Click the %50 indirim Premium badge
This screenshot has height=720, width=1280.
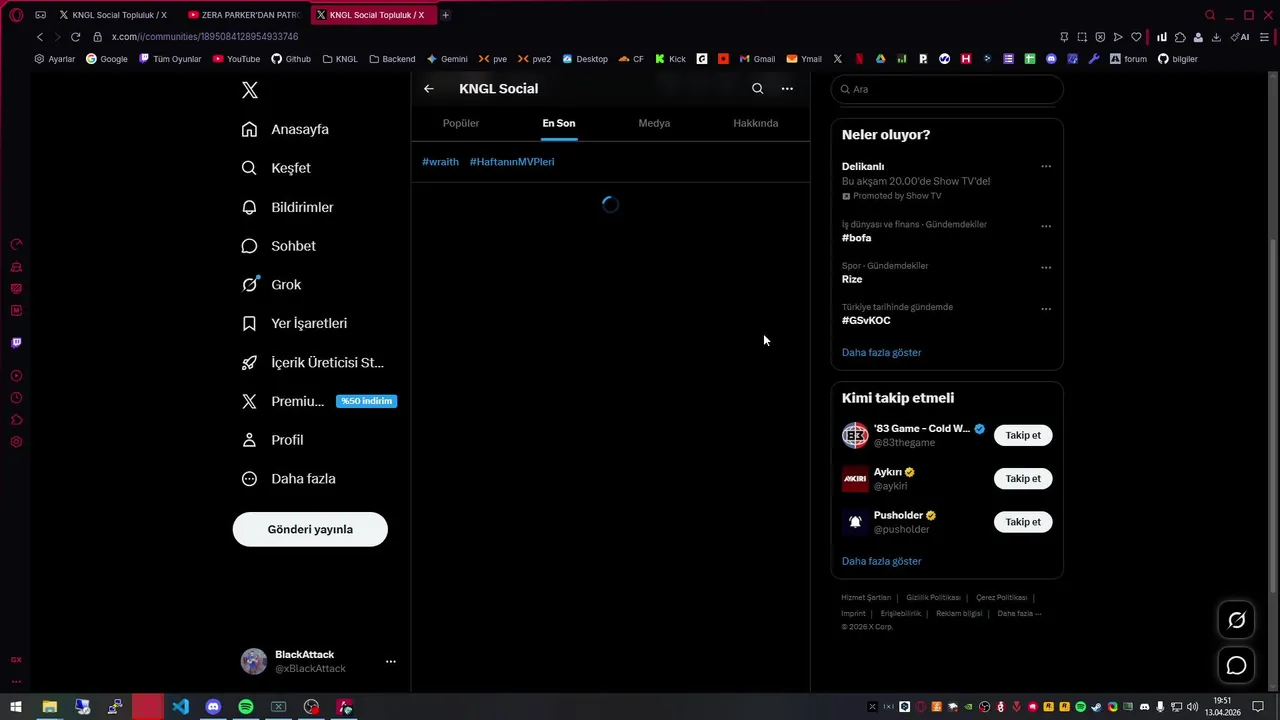click(x=367, y=401)
